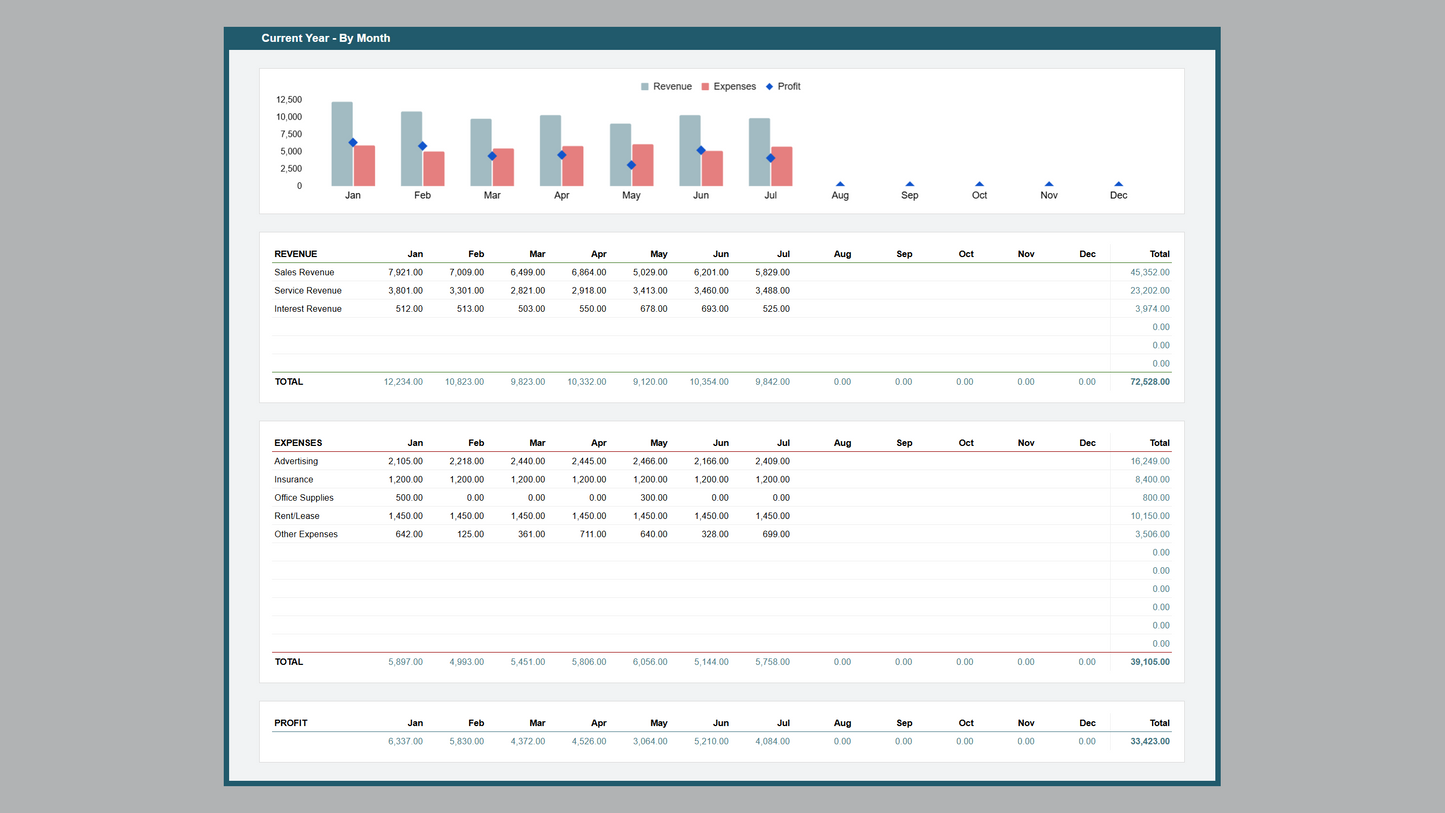Select Insurance Jan value 1,200.00

(405, 480)
